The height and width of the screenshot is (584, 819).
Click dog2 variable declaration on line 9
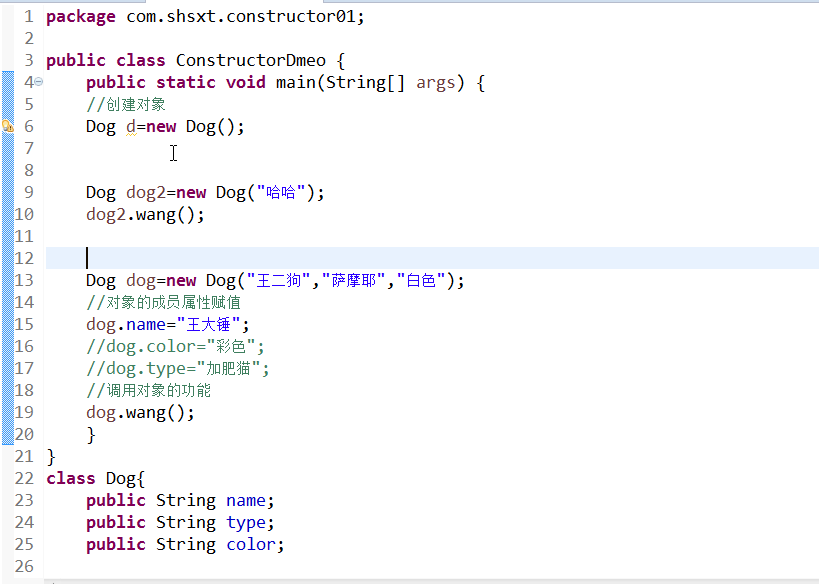146,193
